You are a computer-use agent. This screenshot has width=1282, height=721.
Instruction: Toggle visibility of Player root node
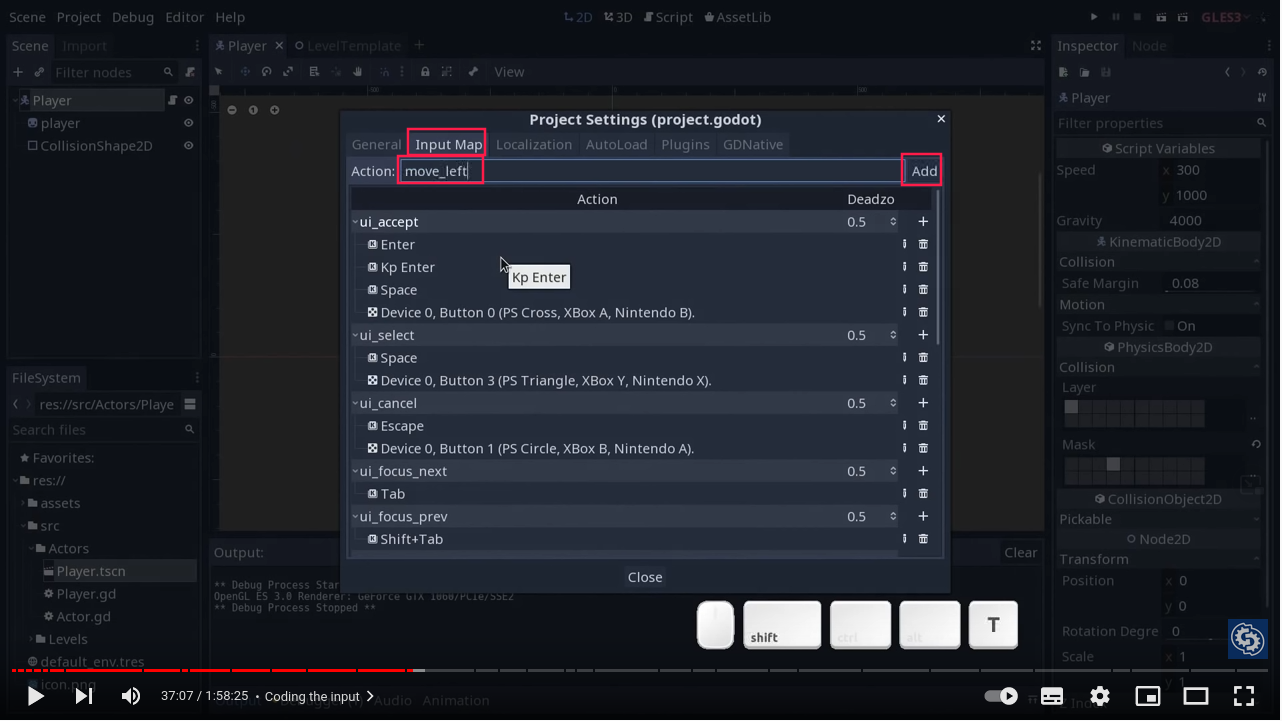pos(188,100)
